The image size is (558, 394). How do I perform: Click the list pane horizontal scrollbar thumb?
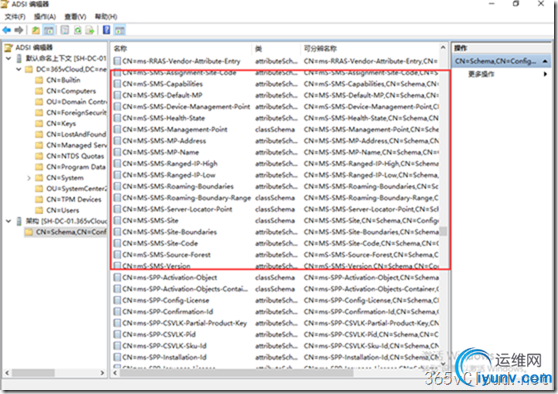click(x=236, y=373)
